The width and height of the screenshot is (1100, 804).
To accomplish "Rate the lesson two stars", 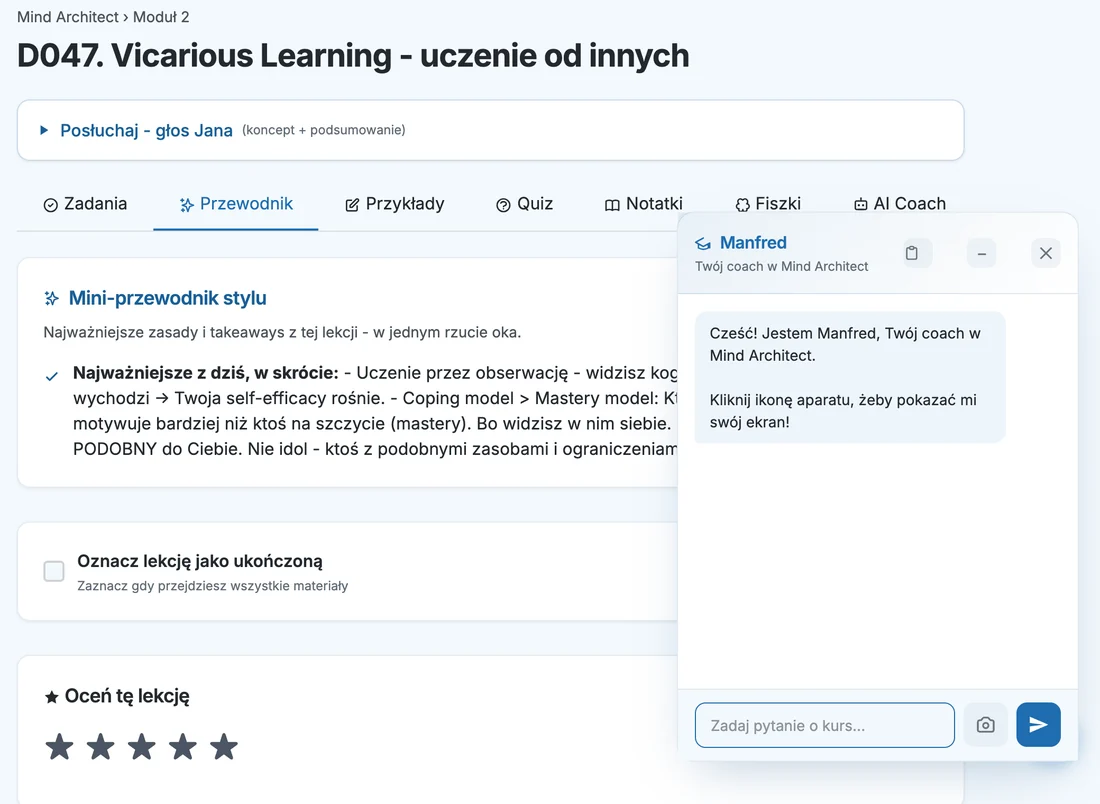I will [100, 746].
